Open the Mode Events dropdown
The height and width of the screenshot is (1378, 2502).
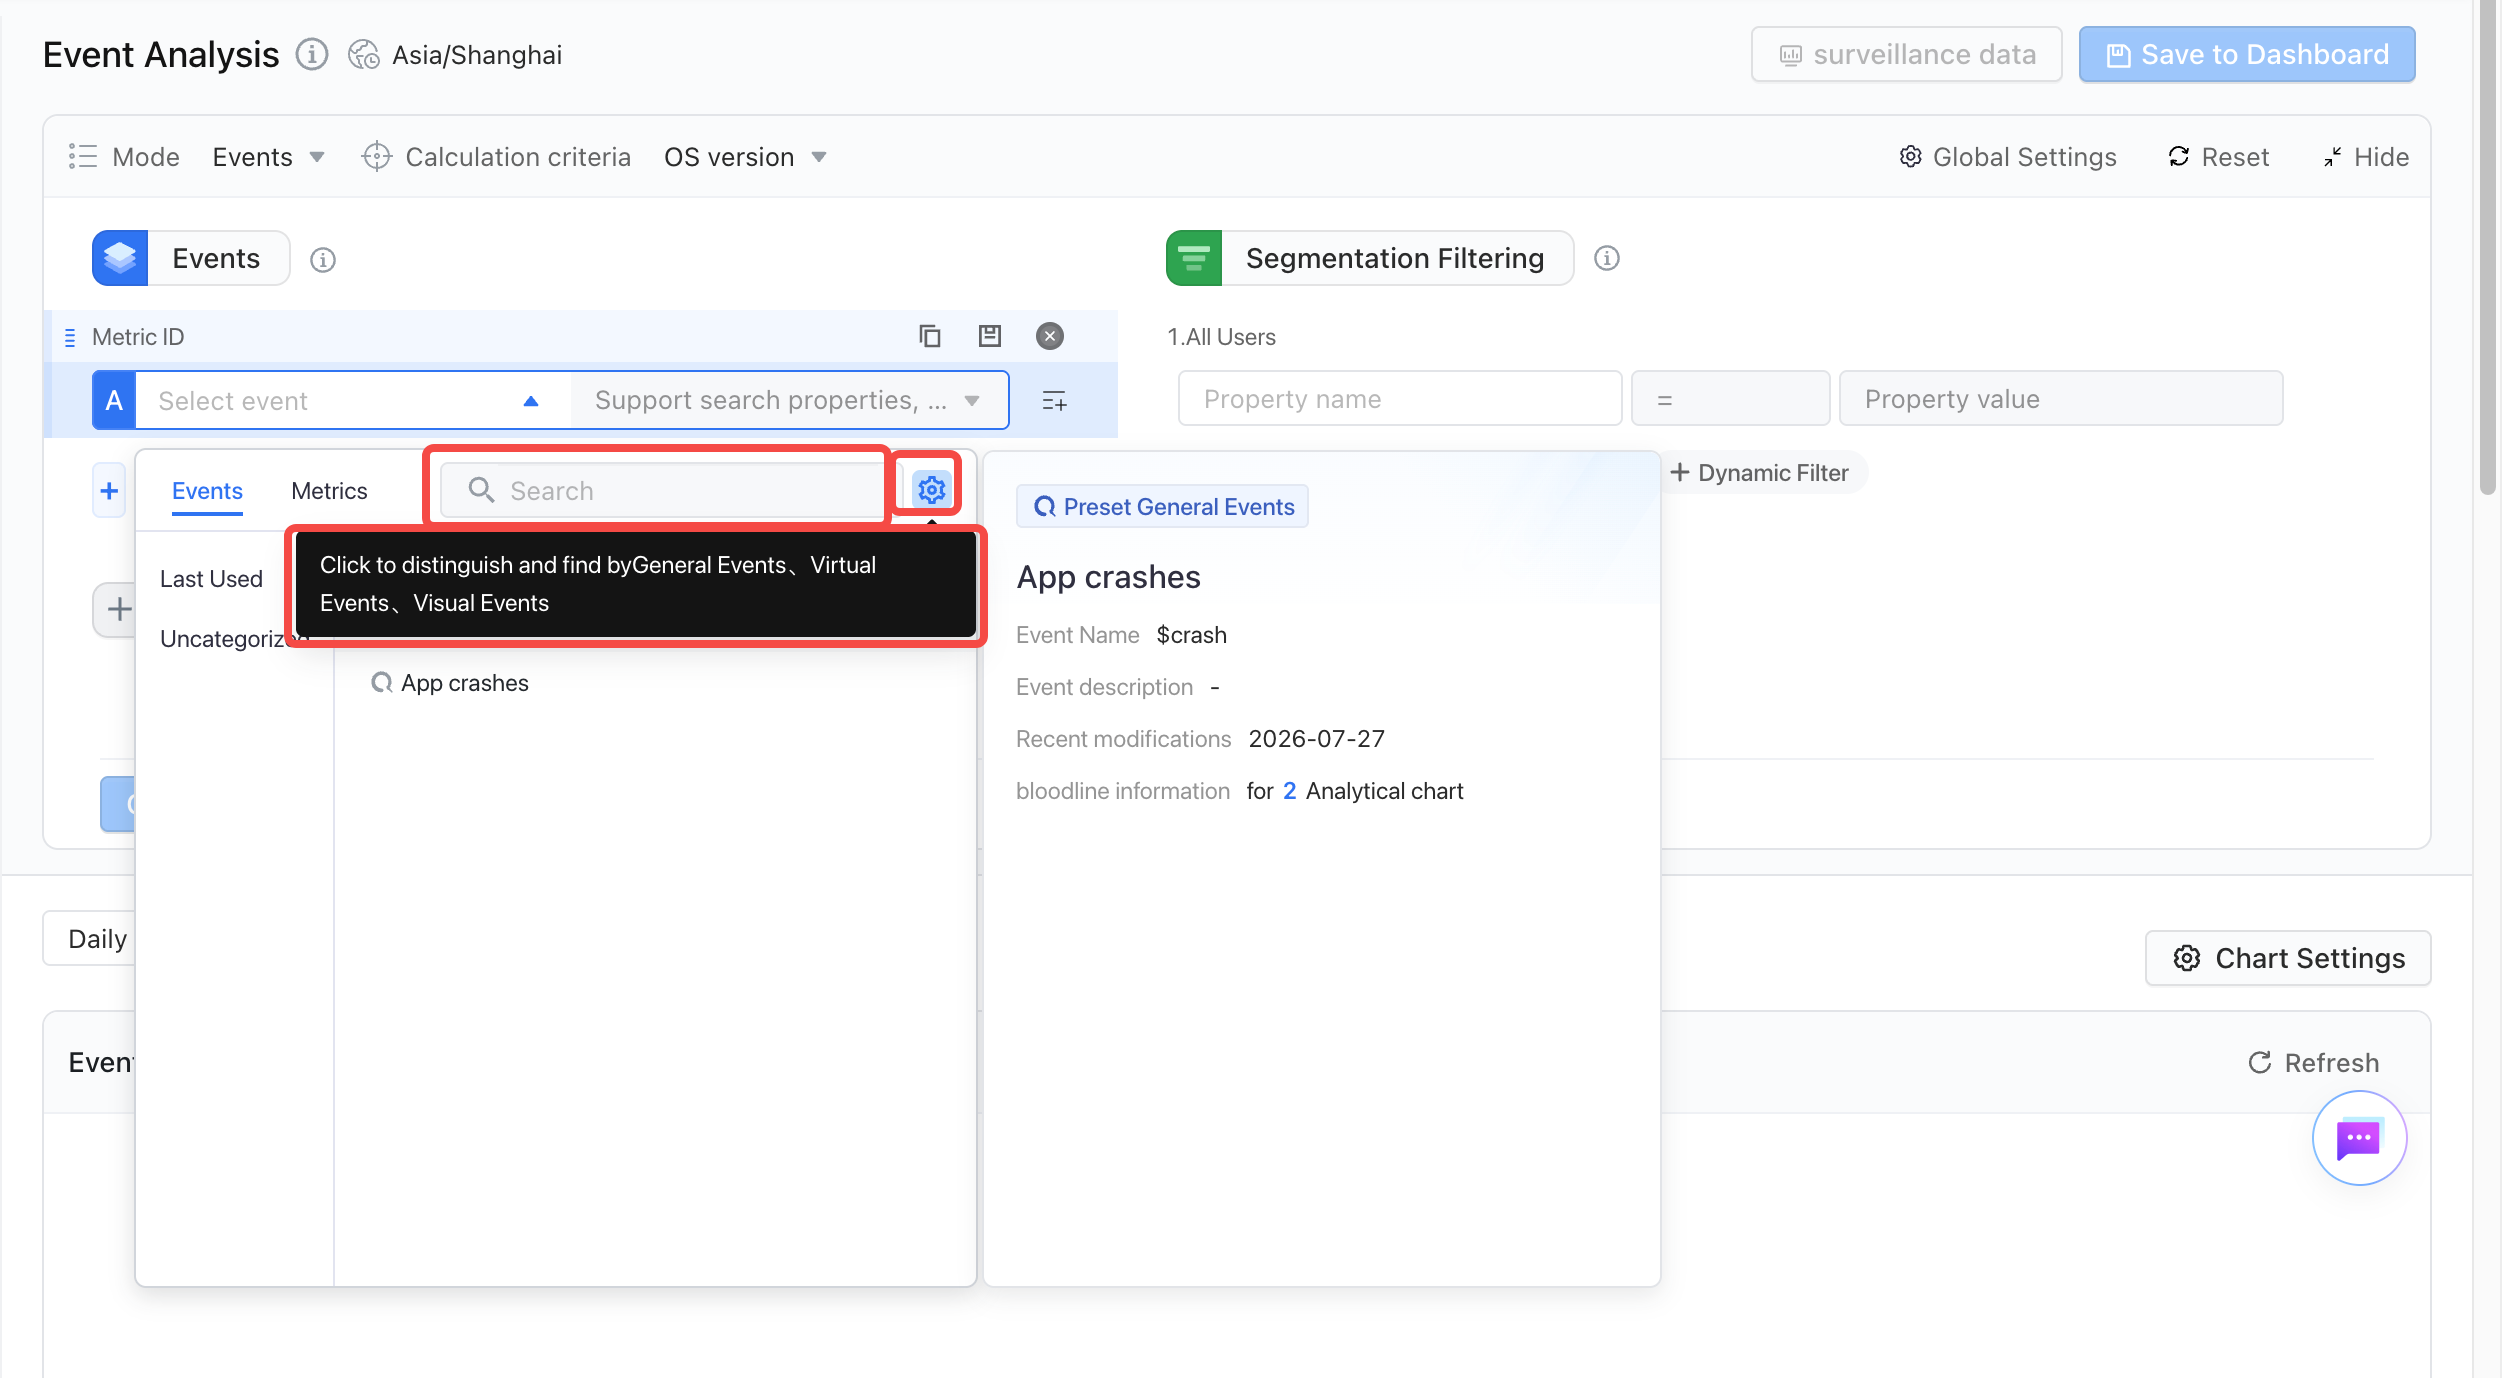click(x=268, y=157)
